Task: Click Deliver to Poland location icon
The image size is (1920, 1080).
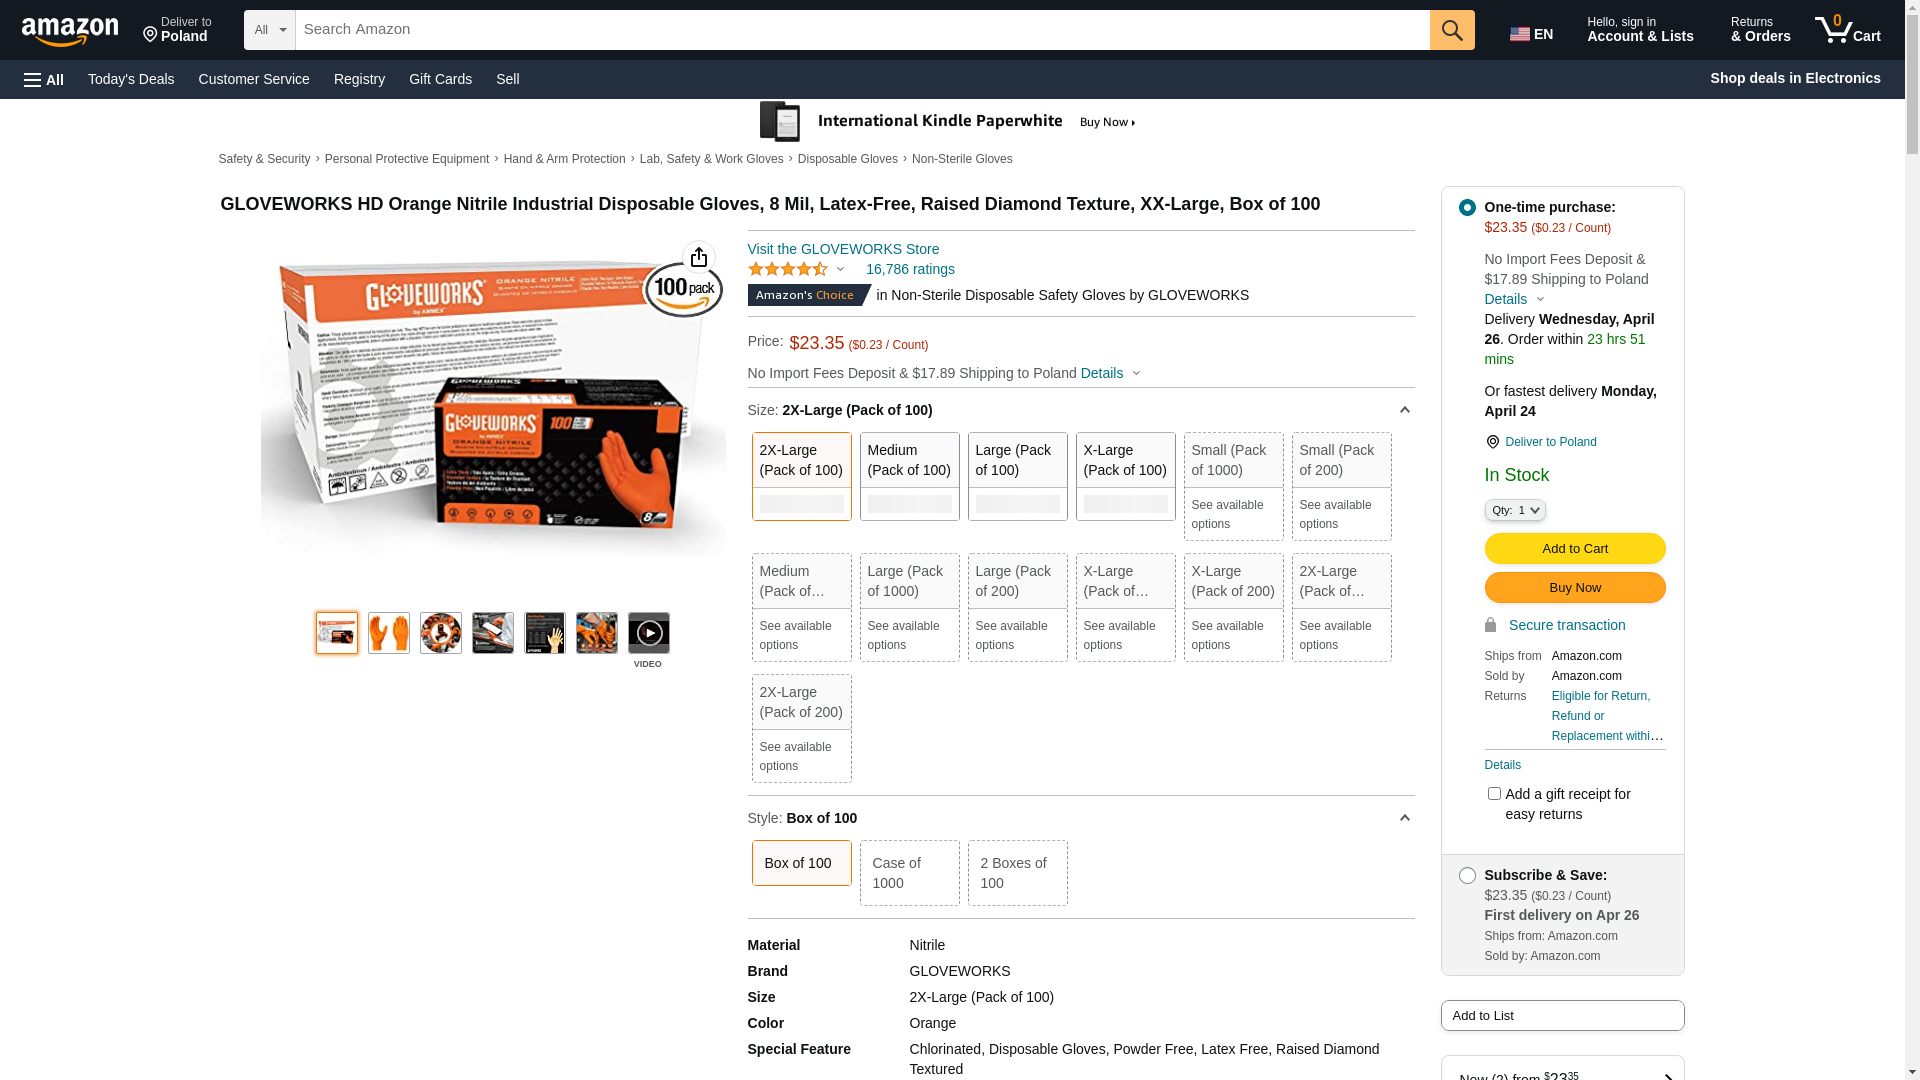Action: [1492, 442]
